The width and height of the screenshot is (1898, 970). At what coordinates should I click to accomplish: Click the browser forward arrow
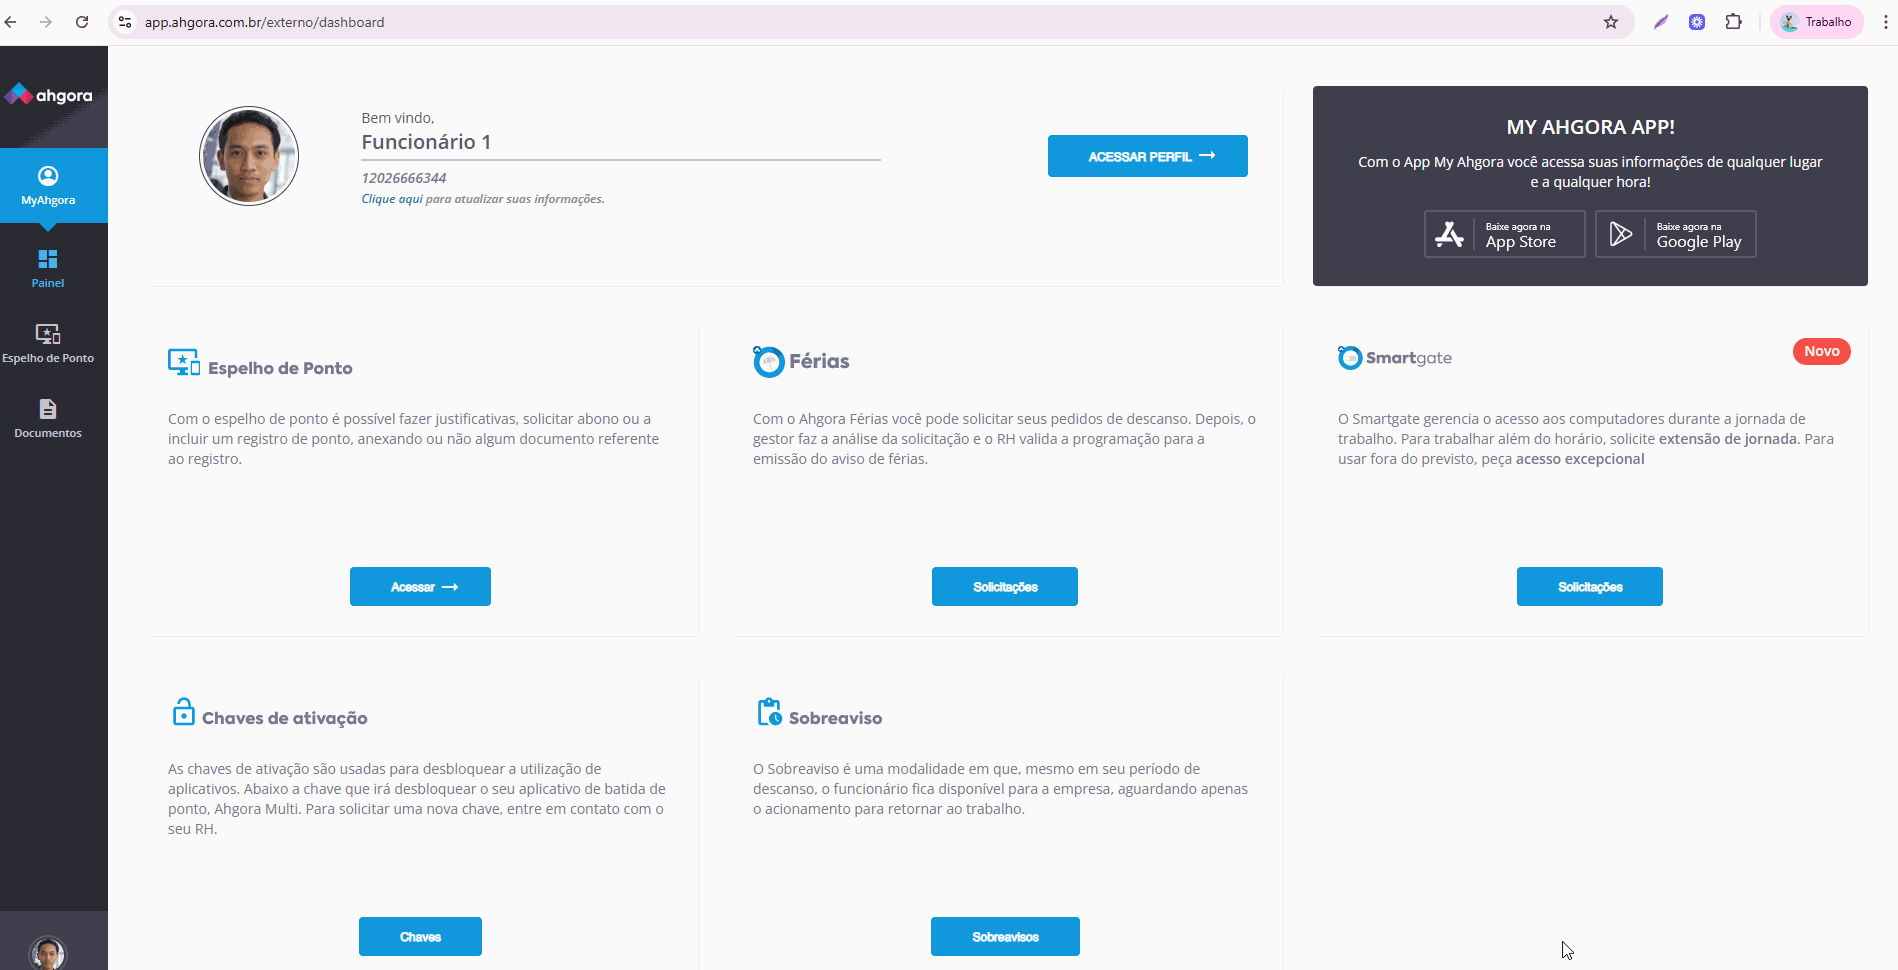(46, 22)
